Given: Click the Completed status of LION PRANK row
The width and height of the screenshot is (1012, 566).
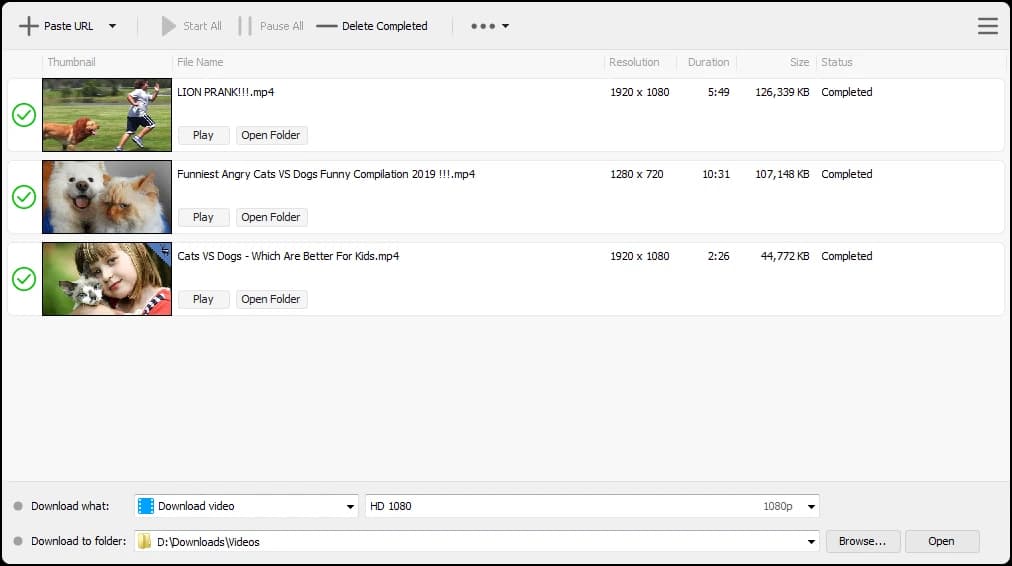Looking at the screenshot, I should click(x=847, y=92).
